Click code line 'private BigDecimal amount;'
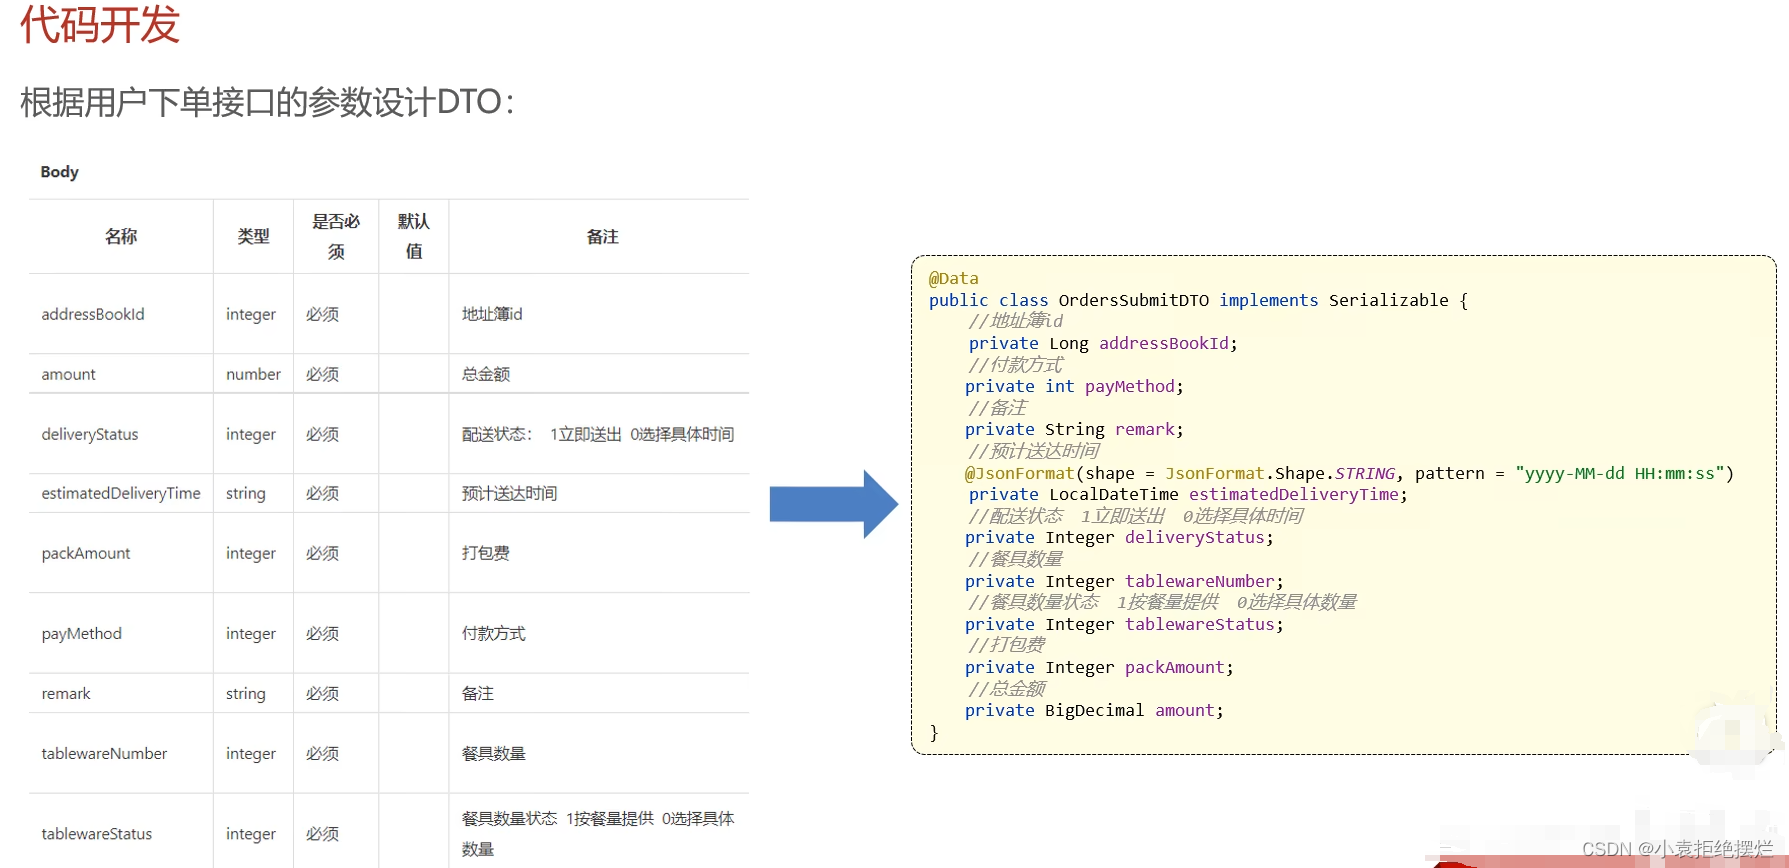This screenshot has height=868, width=1789. point(1094,710)
